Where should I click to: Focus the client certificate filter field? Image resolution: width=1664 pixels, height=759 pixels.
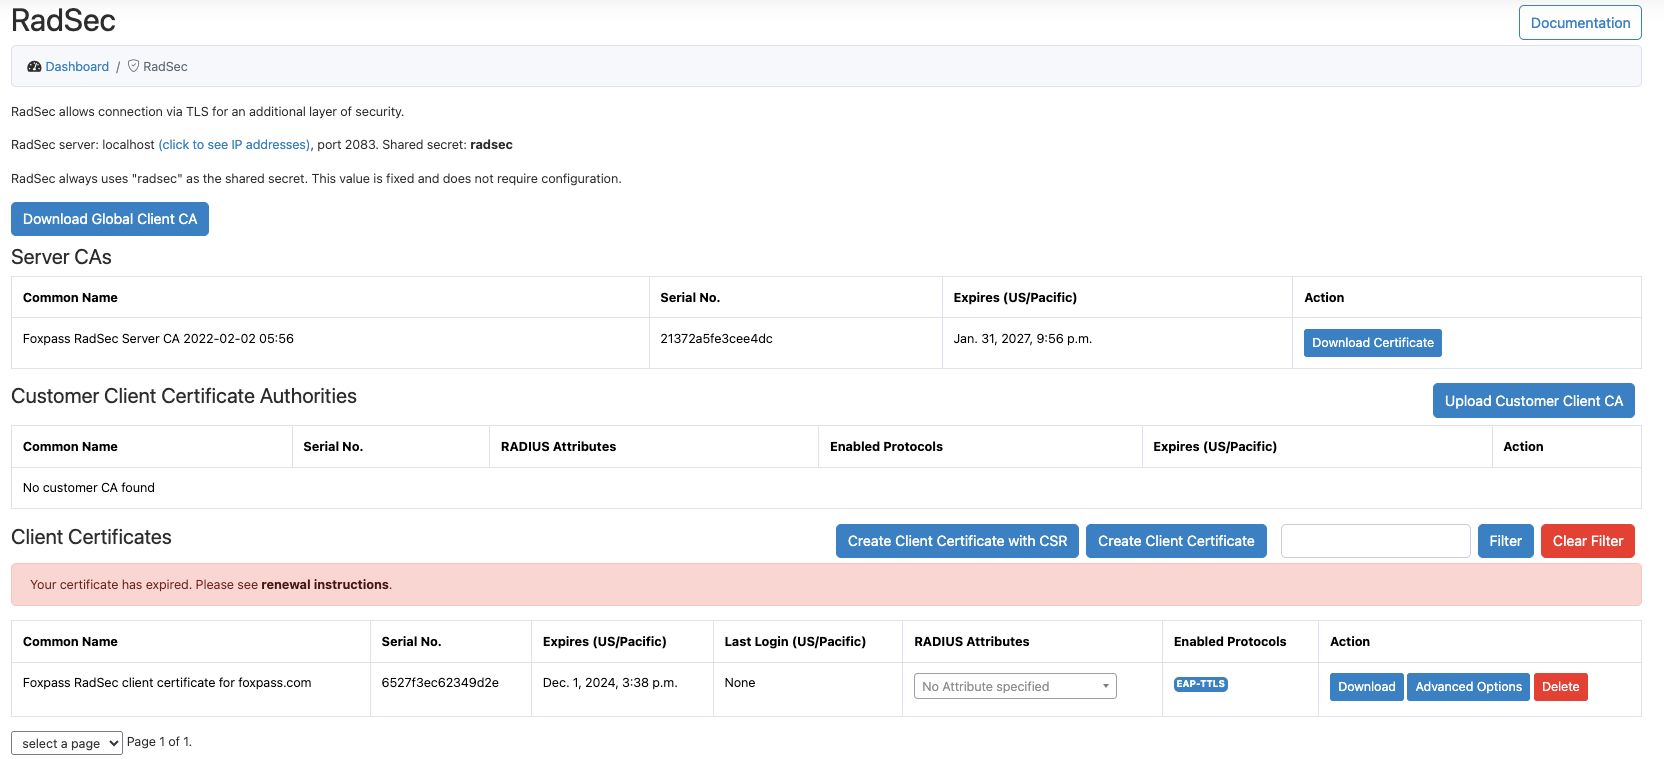point(1375,541)
